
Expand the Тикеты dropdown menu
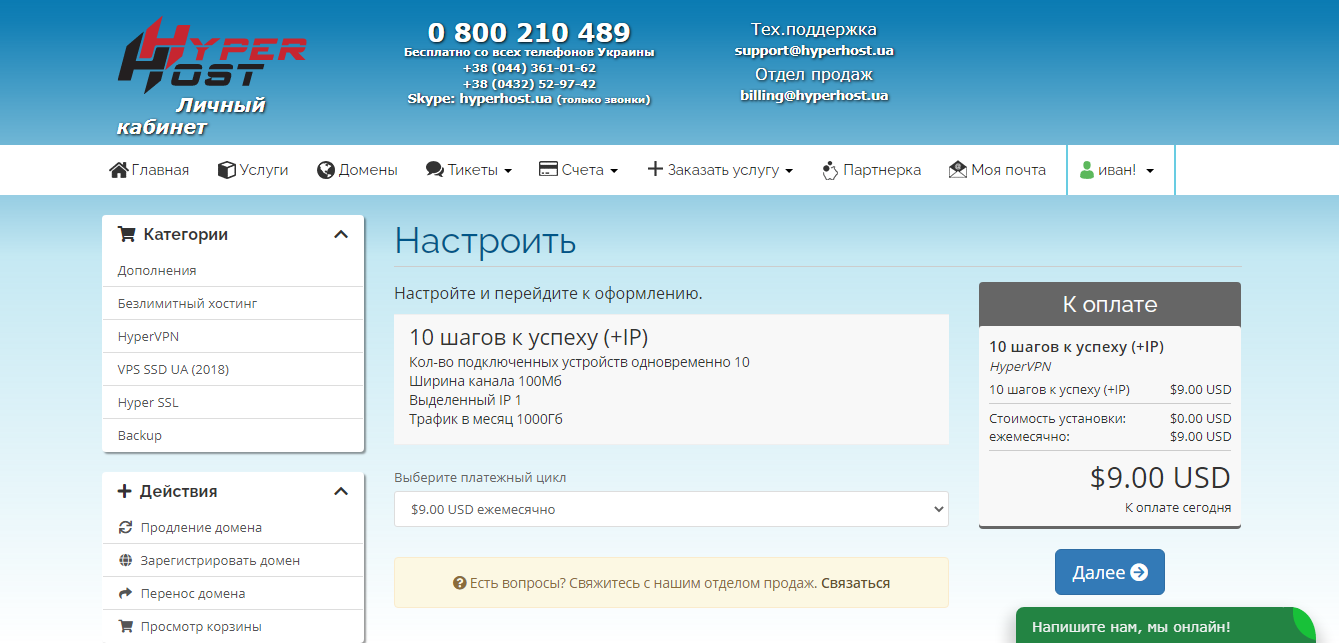point(469,170)
